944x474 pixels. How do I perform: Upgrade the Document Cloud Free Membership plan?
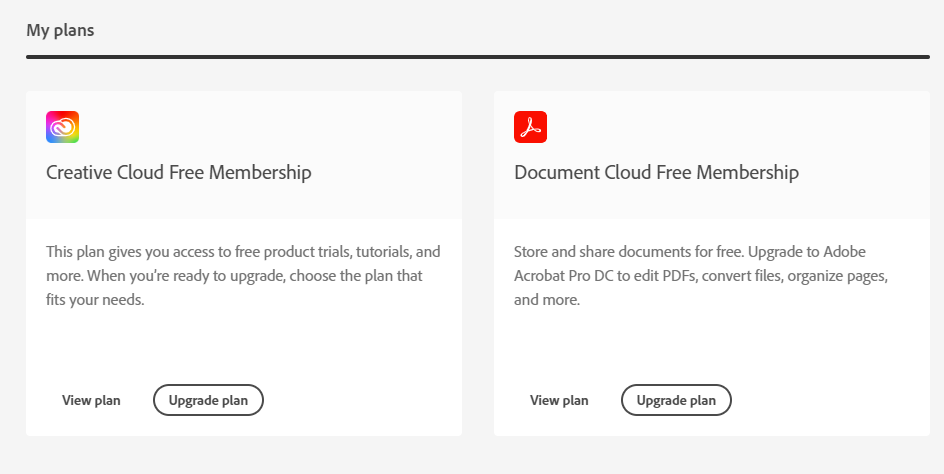(676, 401)
